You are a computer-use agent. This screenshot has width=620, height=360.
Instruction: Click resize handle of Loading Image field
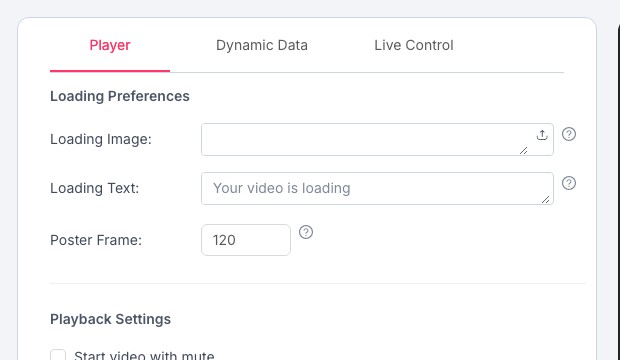pyautogui.click(x=524, y=150)
